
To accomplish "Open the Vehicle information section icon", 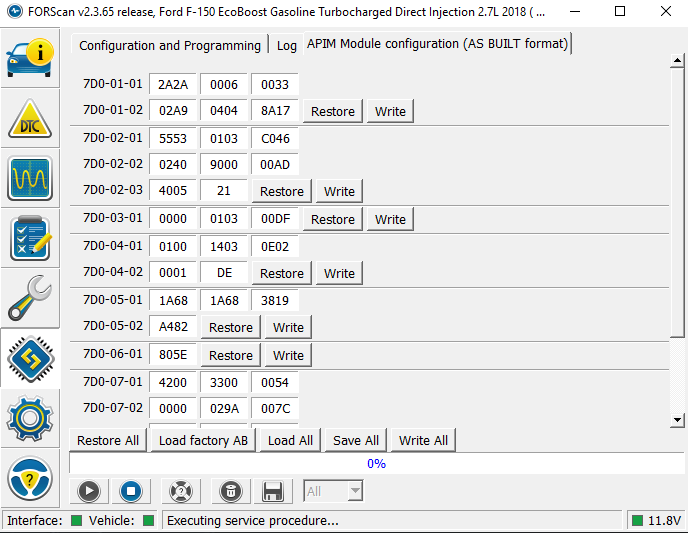I will click(x=30, y=58).
